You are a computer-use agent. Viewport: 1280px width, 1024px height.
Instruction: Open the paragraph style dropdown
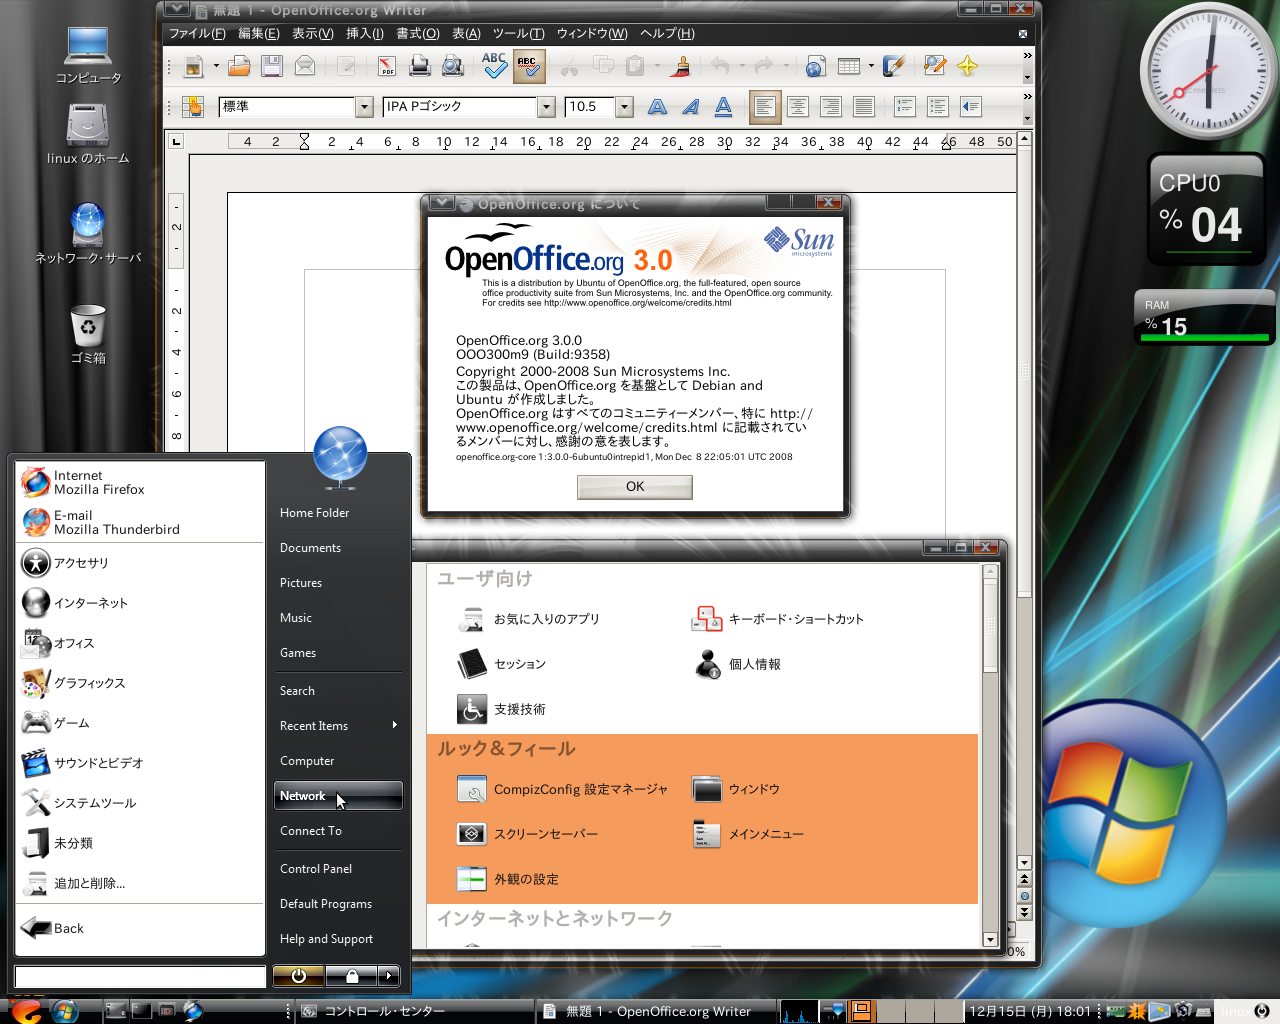[x=365, y=106]
